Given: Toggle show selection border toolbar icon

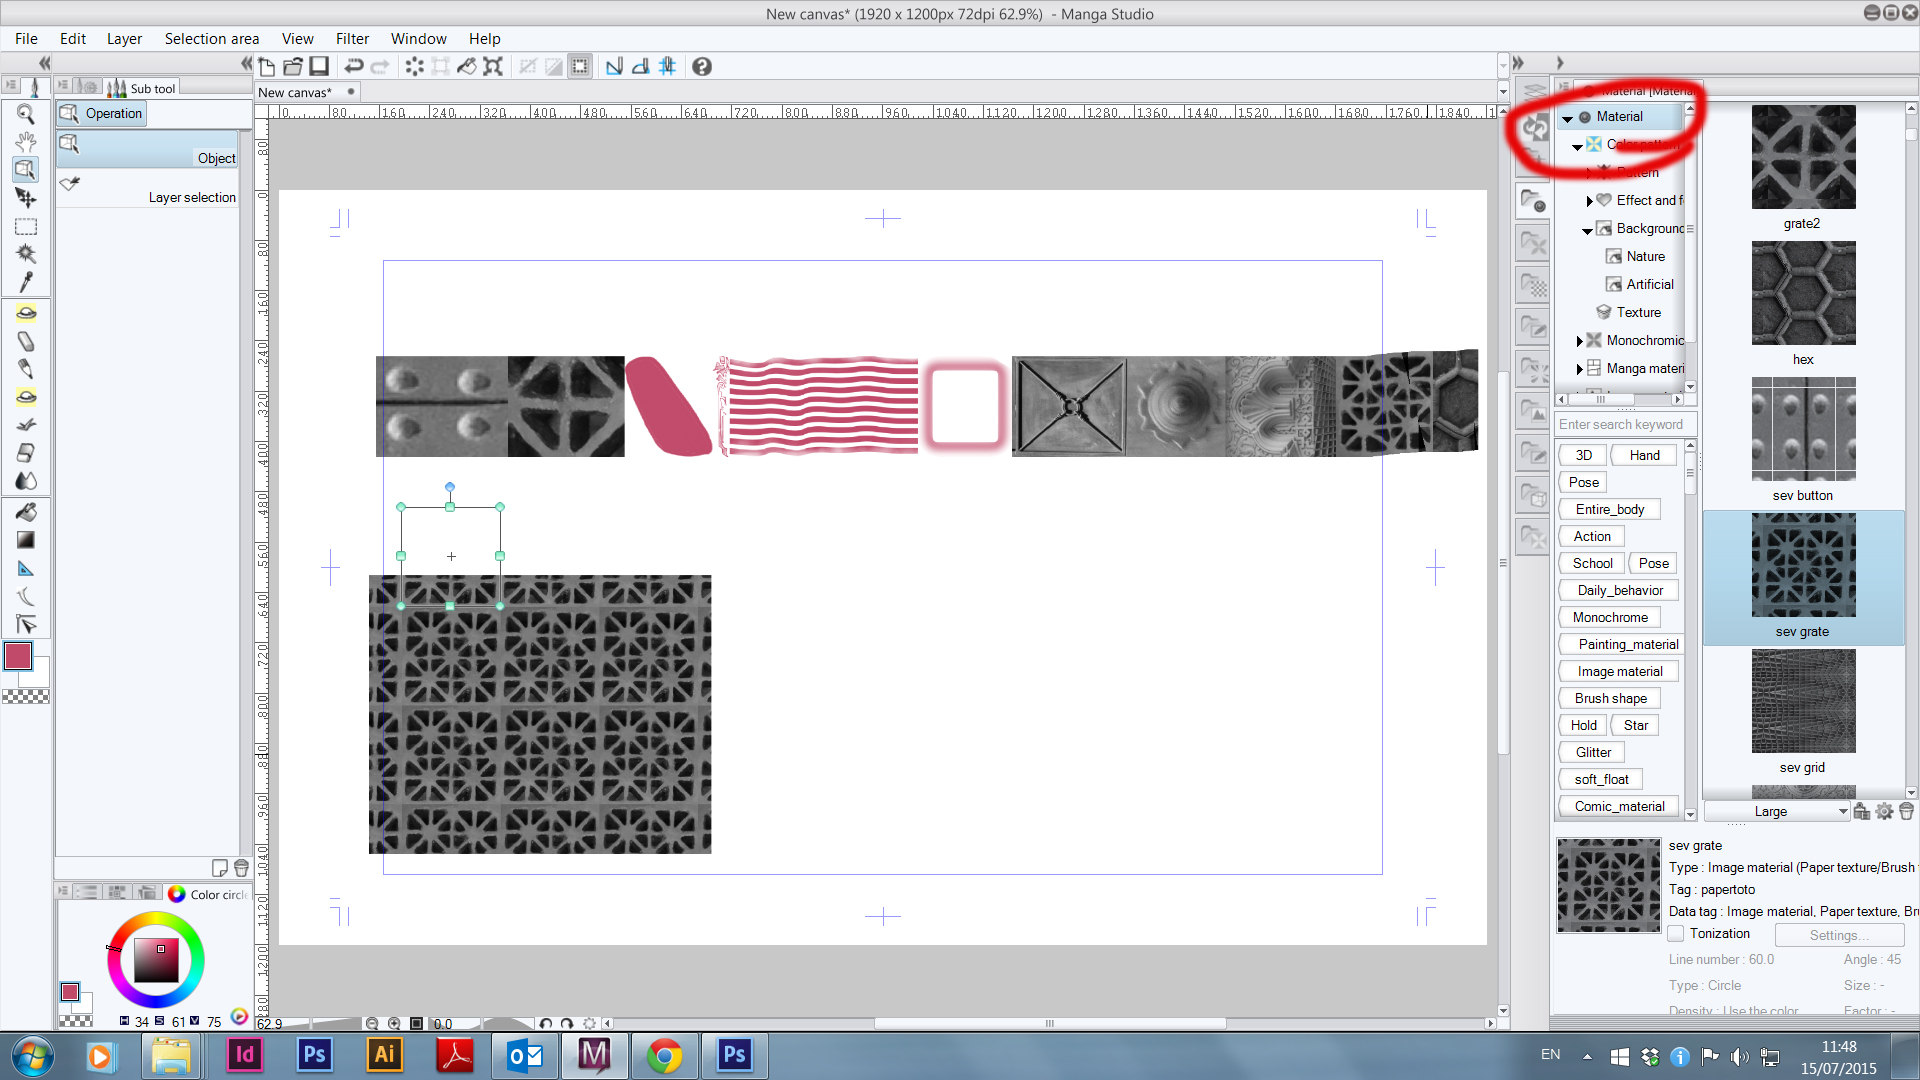Looking at the screenshot, I should point(580,67).
